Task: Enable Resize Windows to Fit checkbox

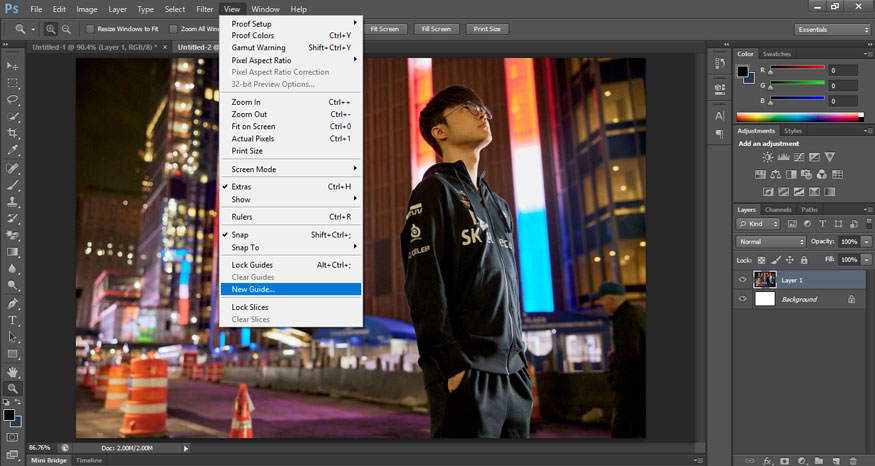Action: [x=91, y=29]
